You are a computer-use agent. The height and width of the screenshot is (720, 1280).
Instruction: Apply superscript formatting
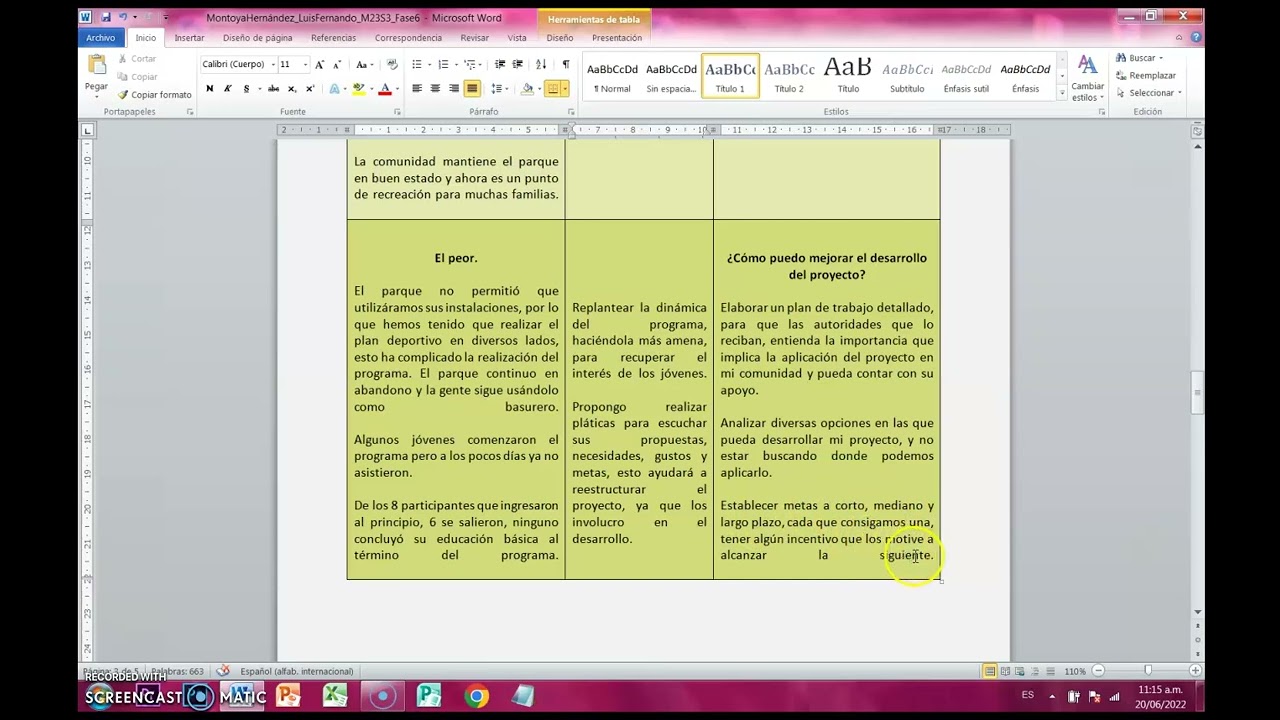click(x=309, y=89)
